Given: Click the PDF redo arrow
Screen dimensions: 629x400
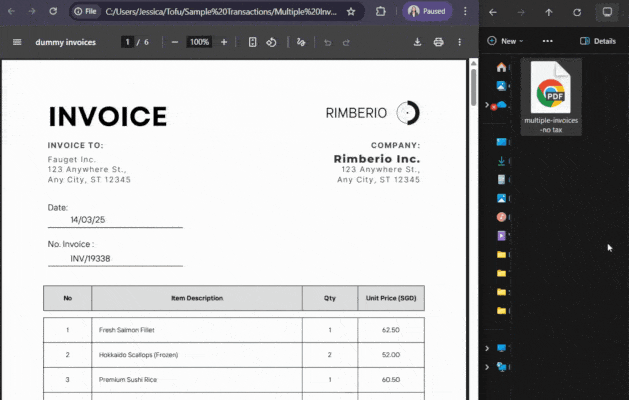Looking at the screenshot, I should [x=346, y=42].
